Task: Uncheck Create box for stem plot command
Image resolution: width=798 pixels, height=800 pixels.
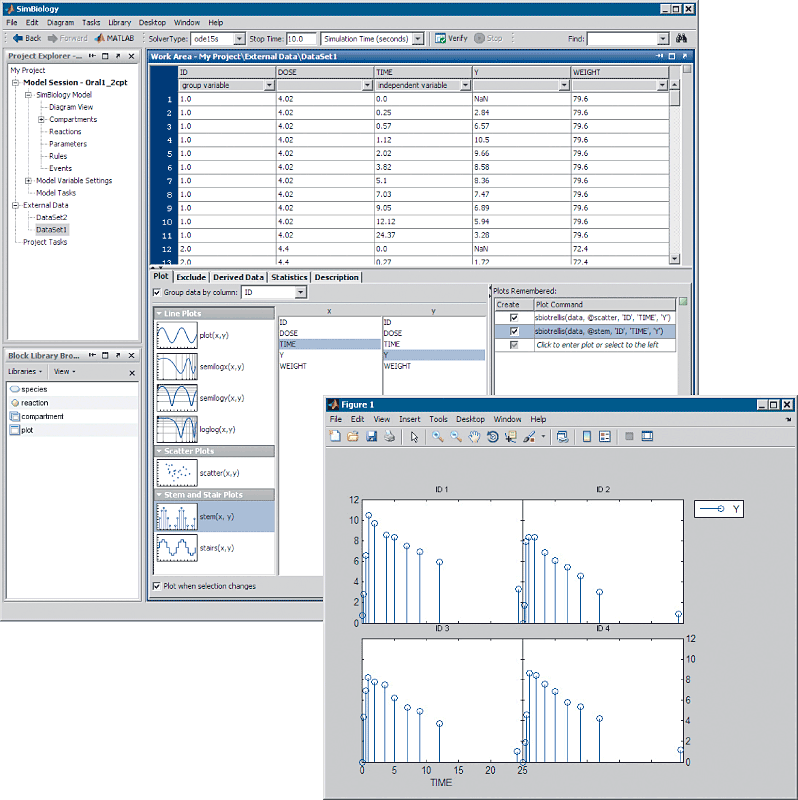Action: tap(514, 331)
